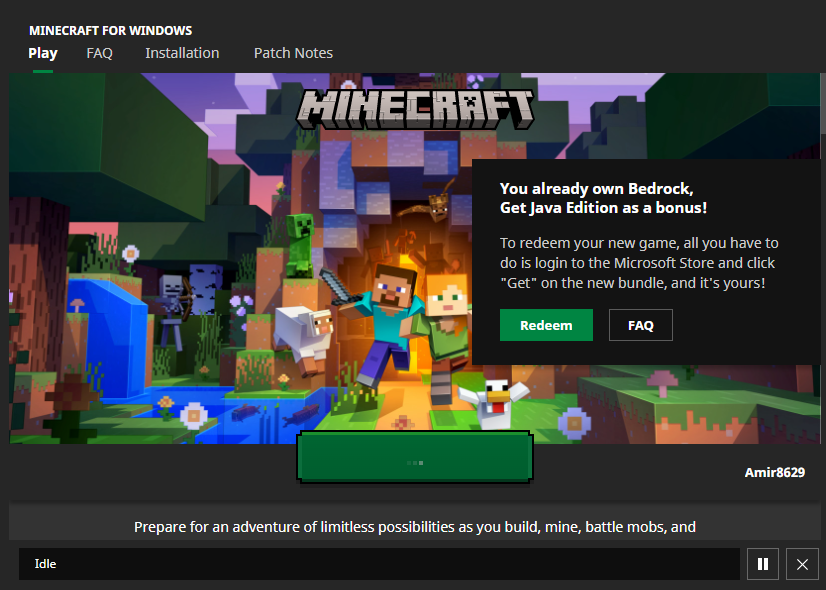Switch to the Play tab
826x590 pixels.
[x=43, y=53]
